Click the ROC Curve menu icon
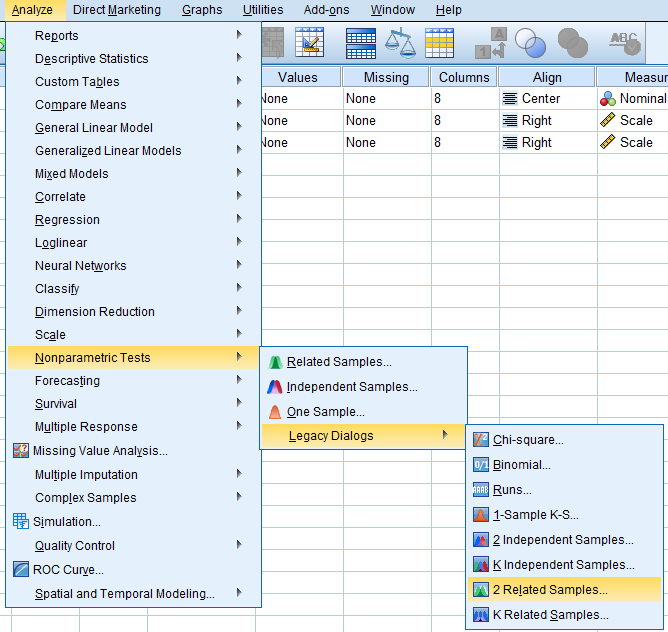The width and height of the screenshot is (668, 632). coord(21,569)
